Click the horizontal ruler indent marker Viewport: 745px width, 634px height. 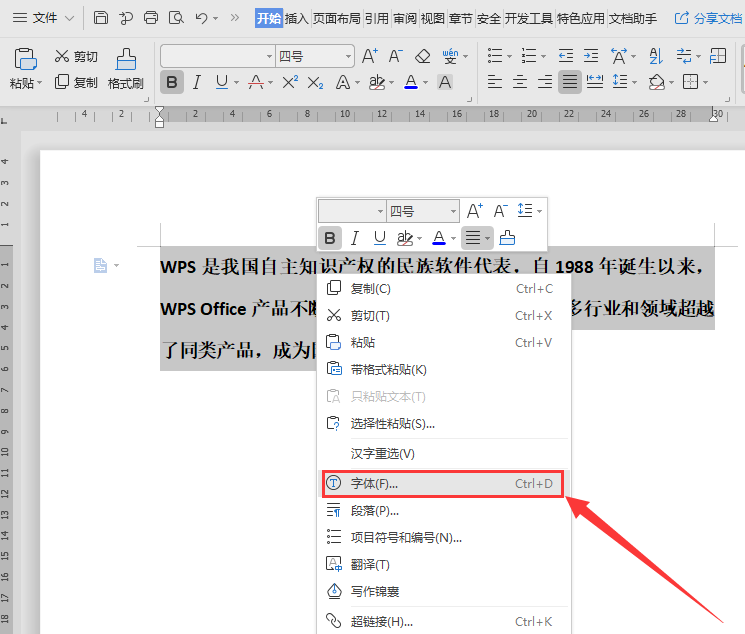pos(160,117)
